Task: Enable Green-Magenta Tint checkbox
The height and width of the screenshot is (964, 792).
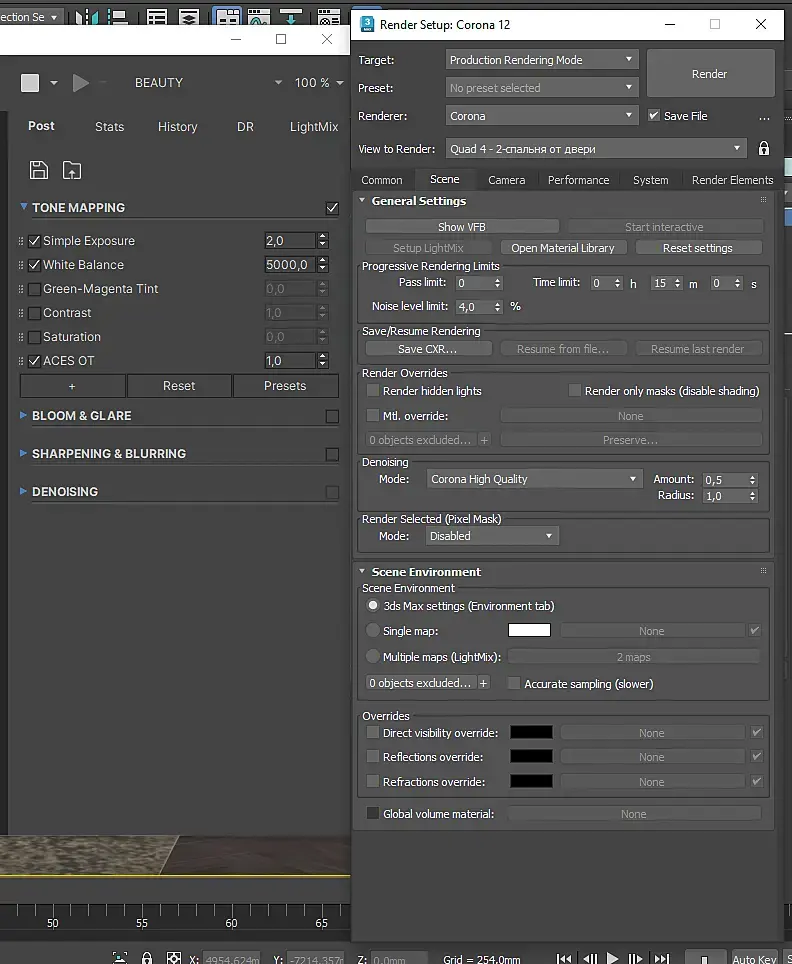Action: point(34,289)
